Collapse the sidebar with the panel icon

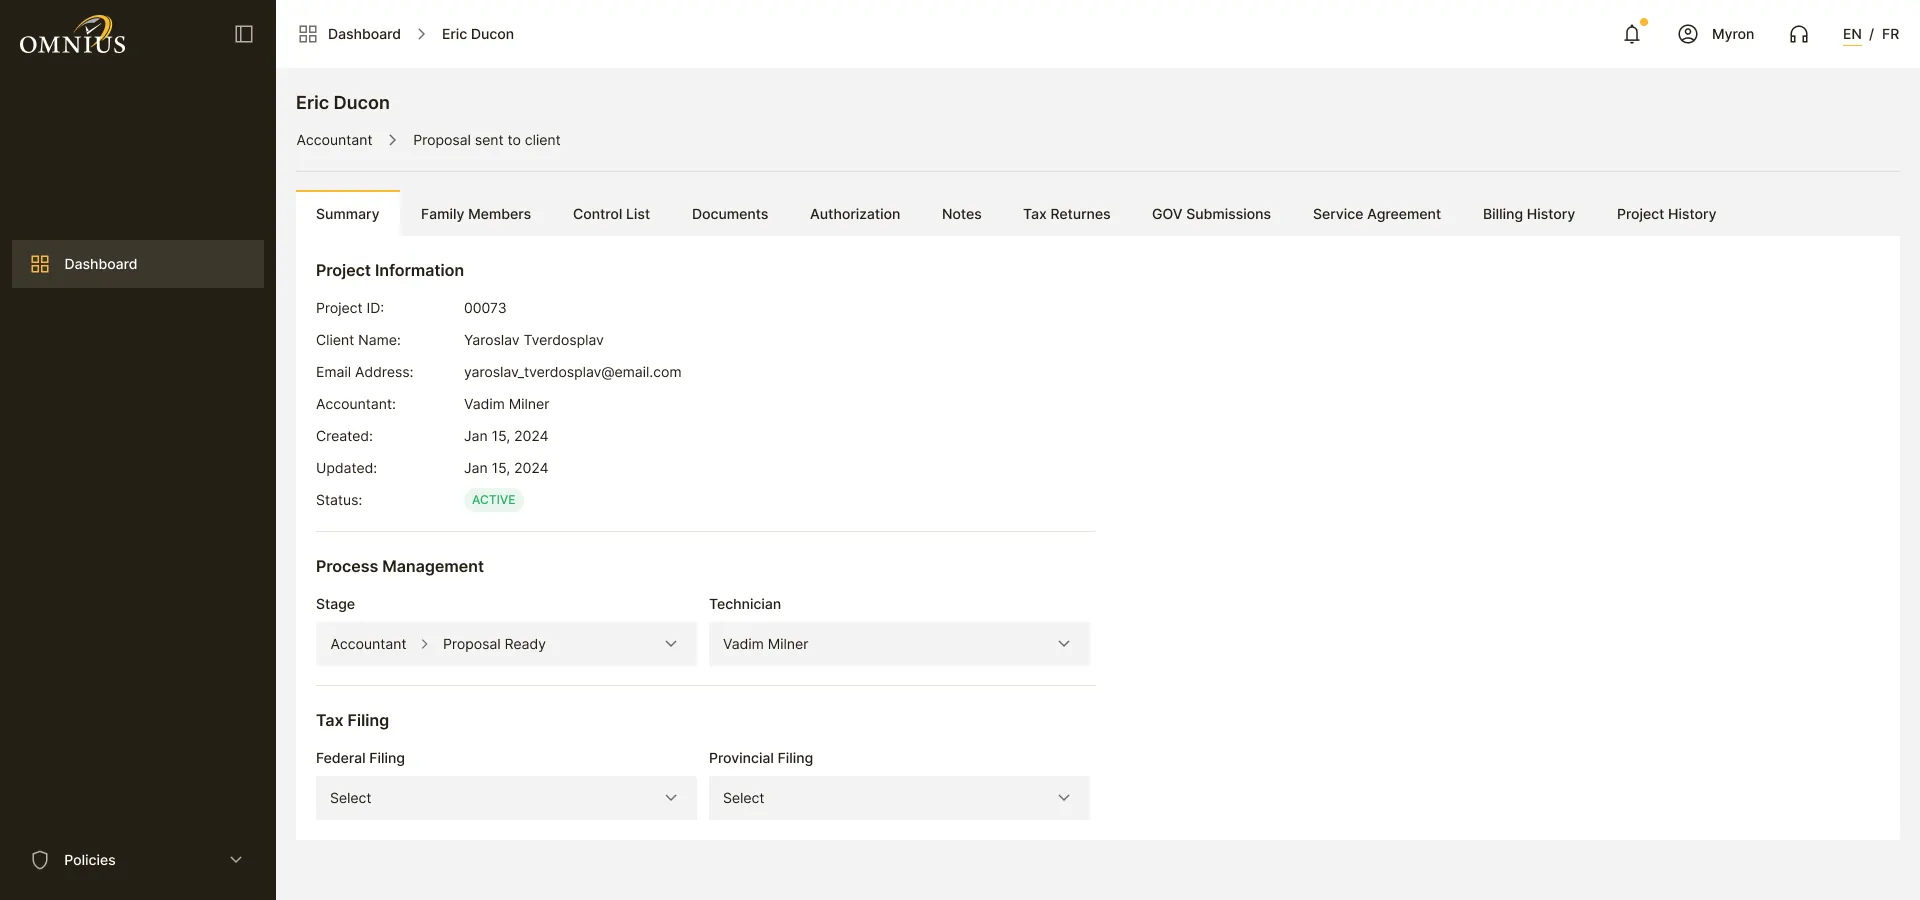click(244, 34)
